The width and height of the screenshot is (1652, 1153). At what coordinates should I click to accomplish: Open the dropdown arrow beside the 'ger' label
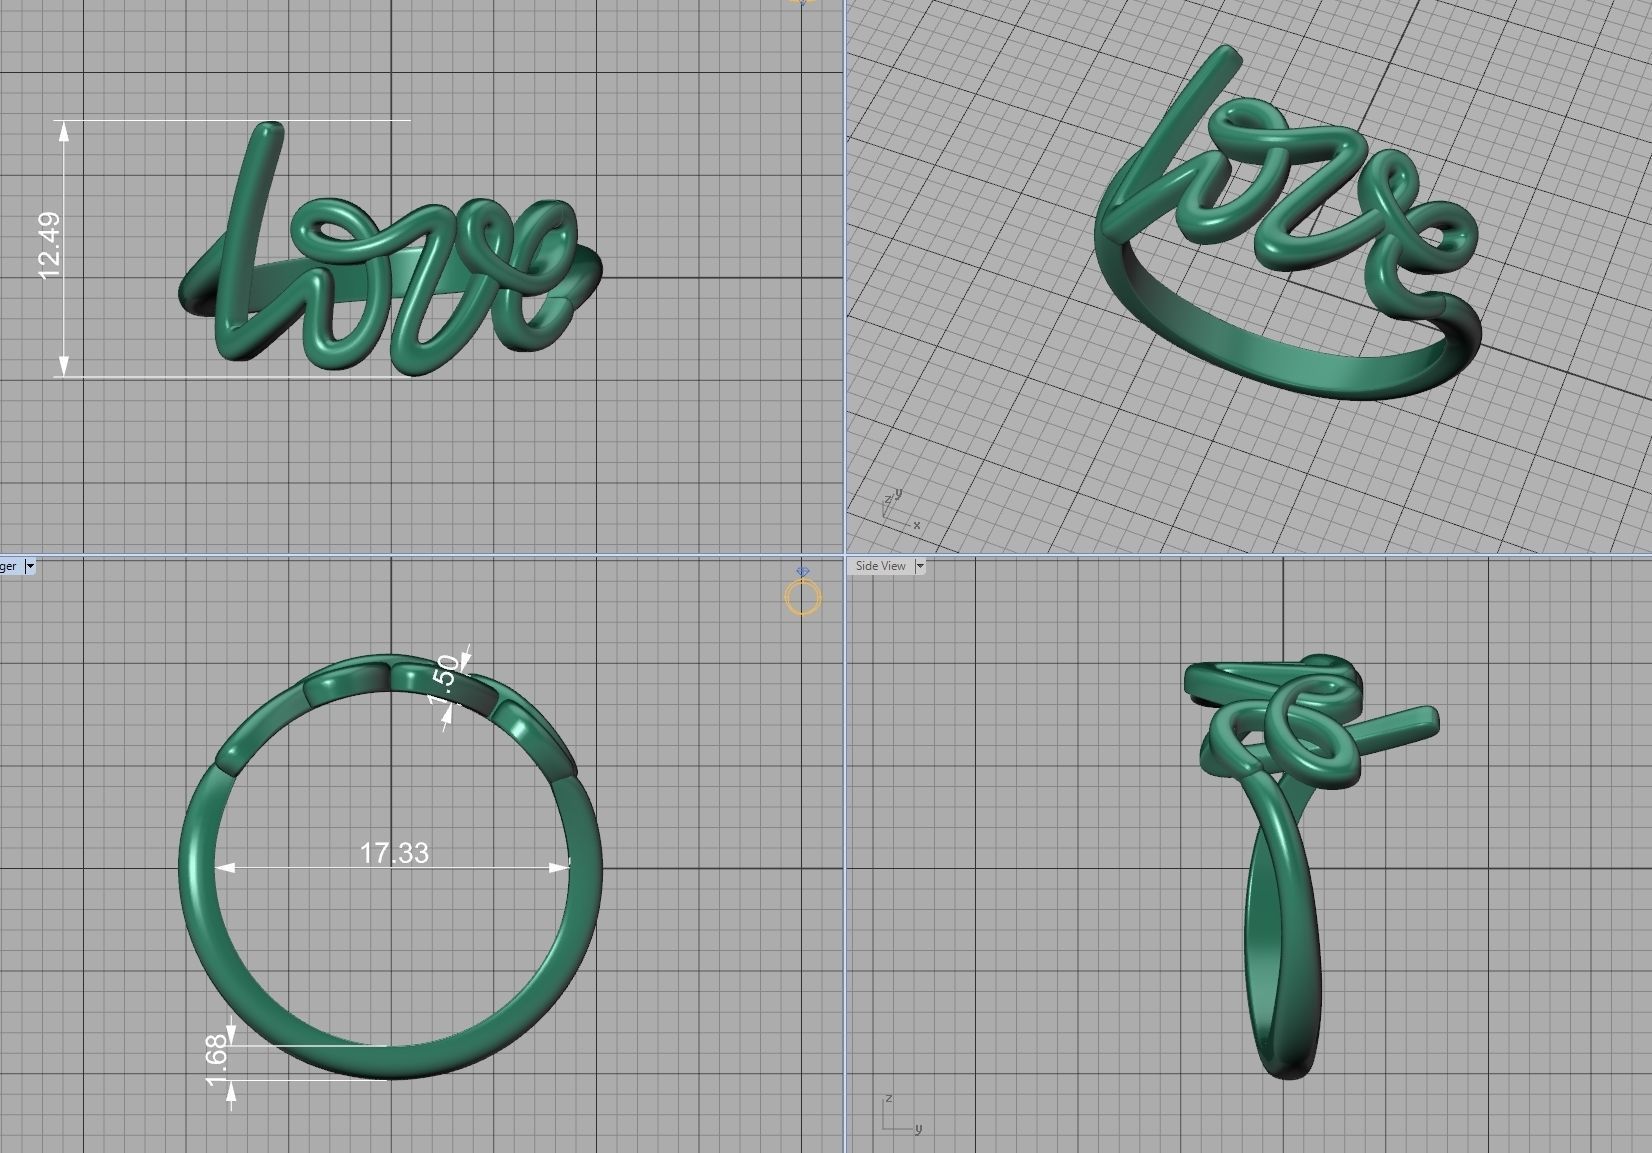click(x=30, y=566)
